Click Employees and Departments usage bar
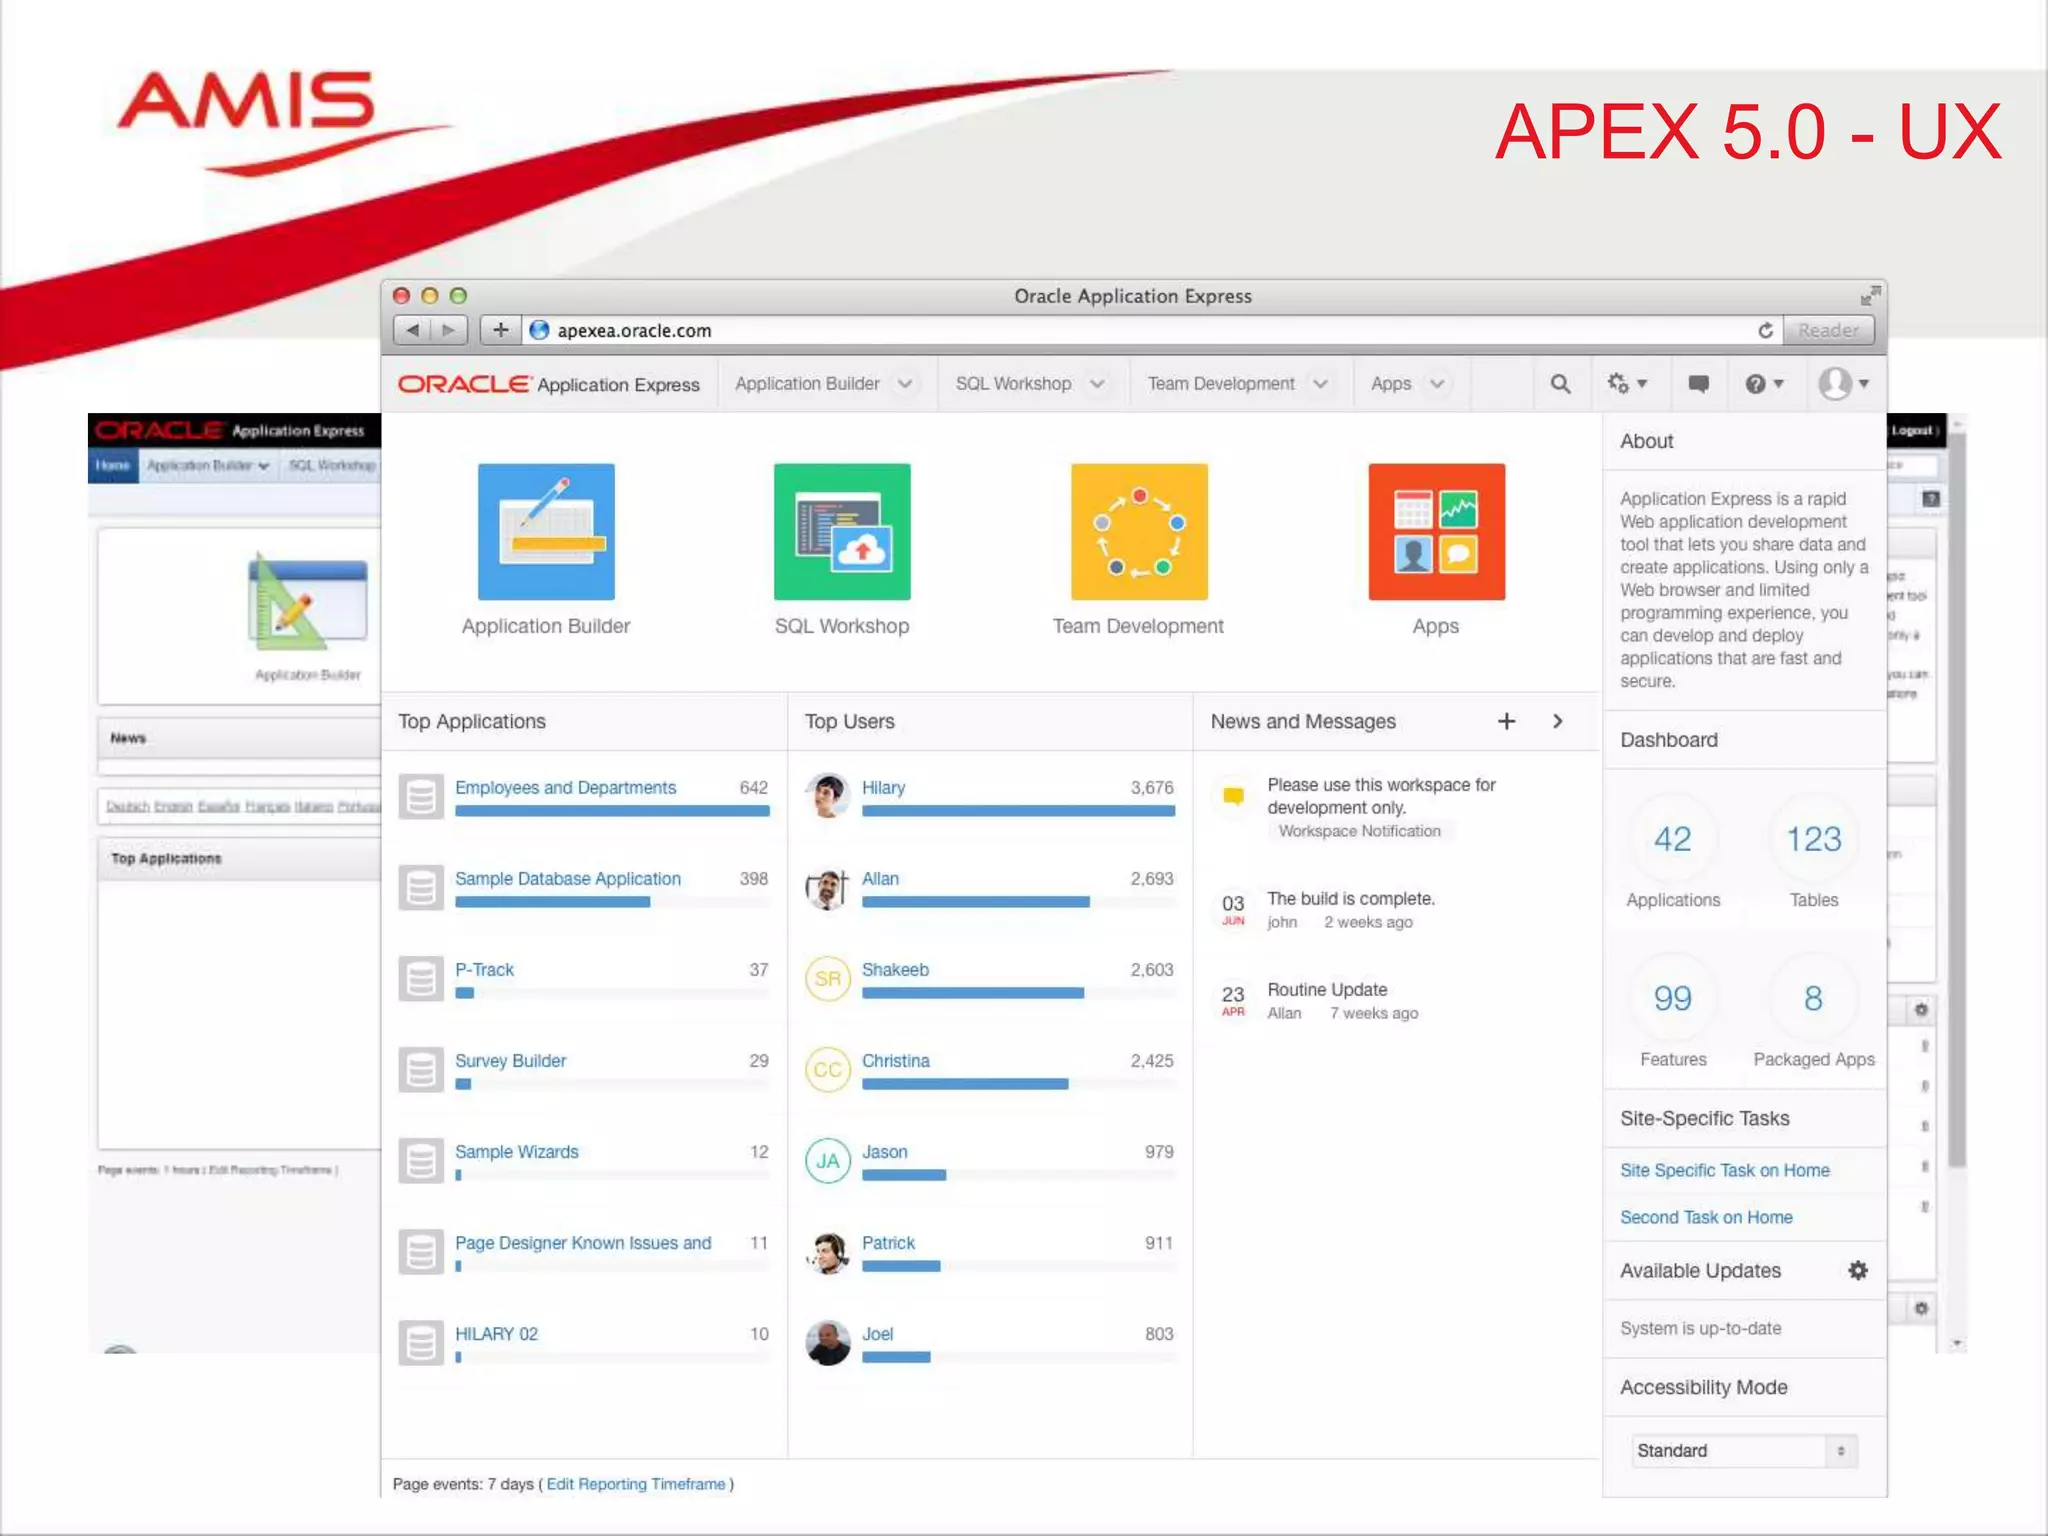 (612, 811)
